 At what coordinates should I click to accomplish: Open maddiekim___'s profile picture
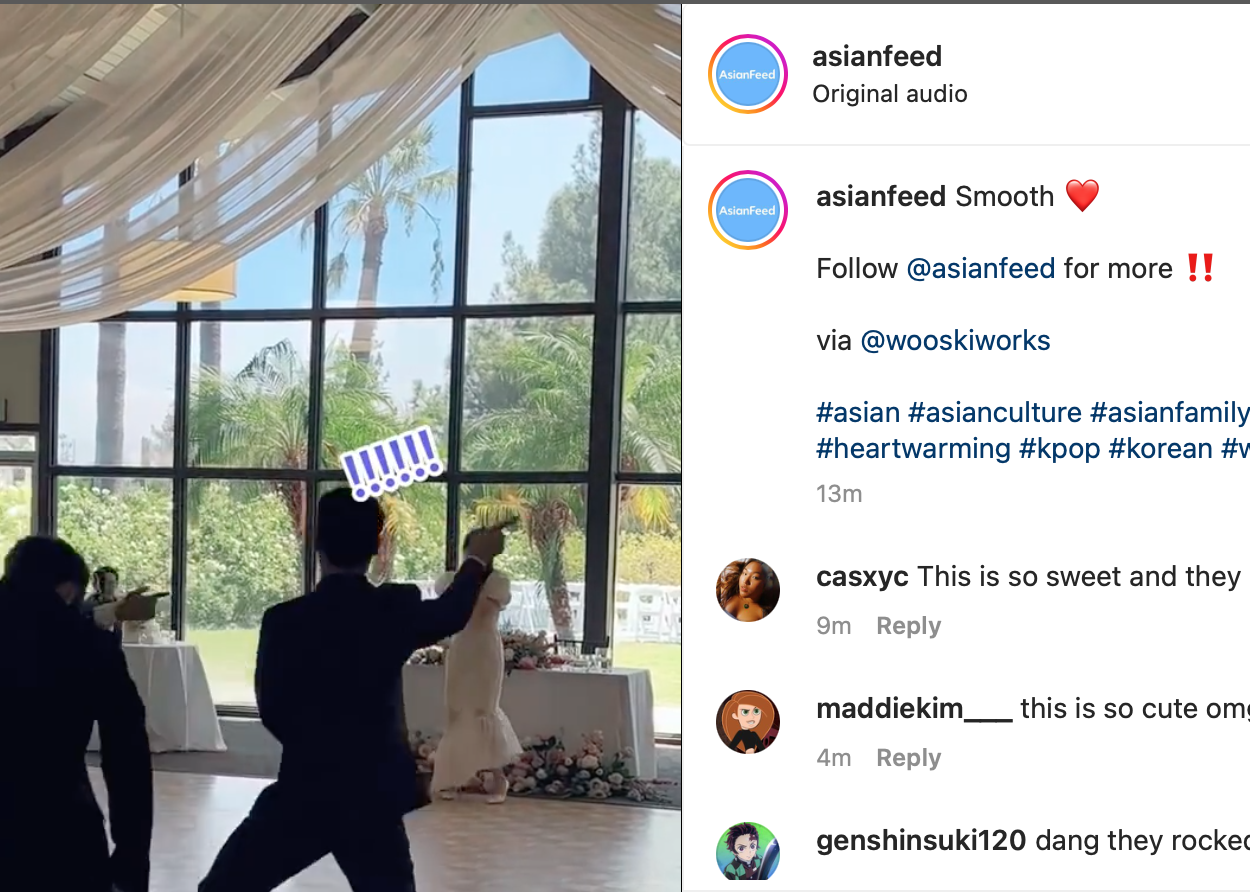click(748, 722)
